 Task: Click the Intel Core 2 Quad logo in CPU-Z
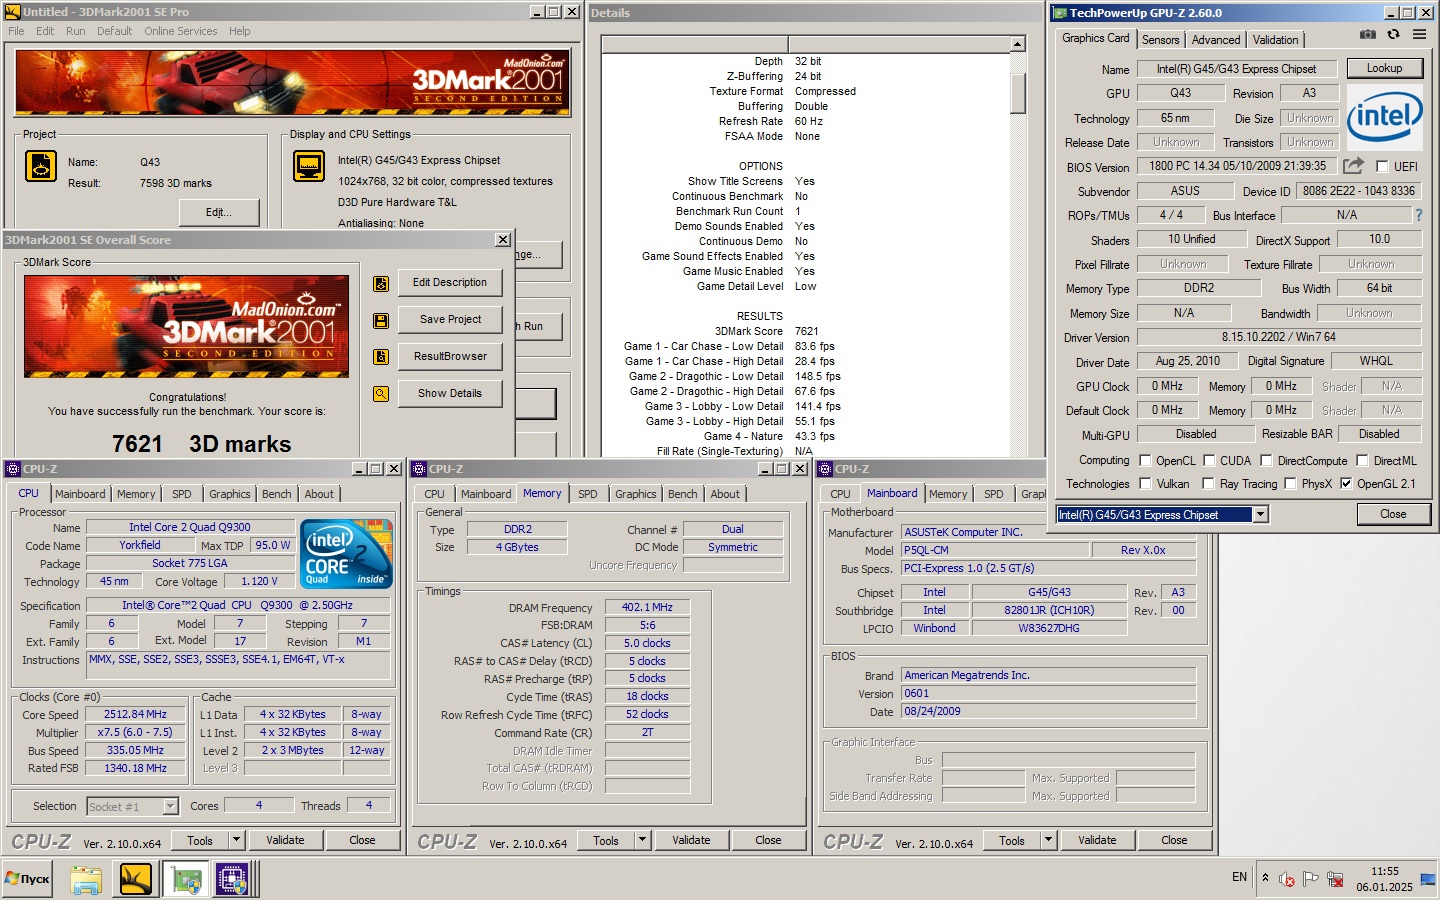click(x=347, y=554)
